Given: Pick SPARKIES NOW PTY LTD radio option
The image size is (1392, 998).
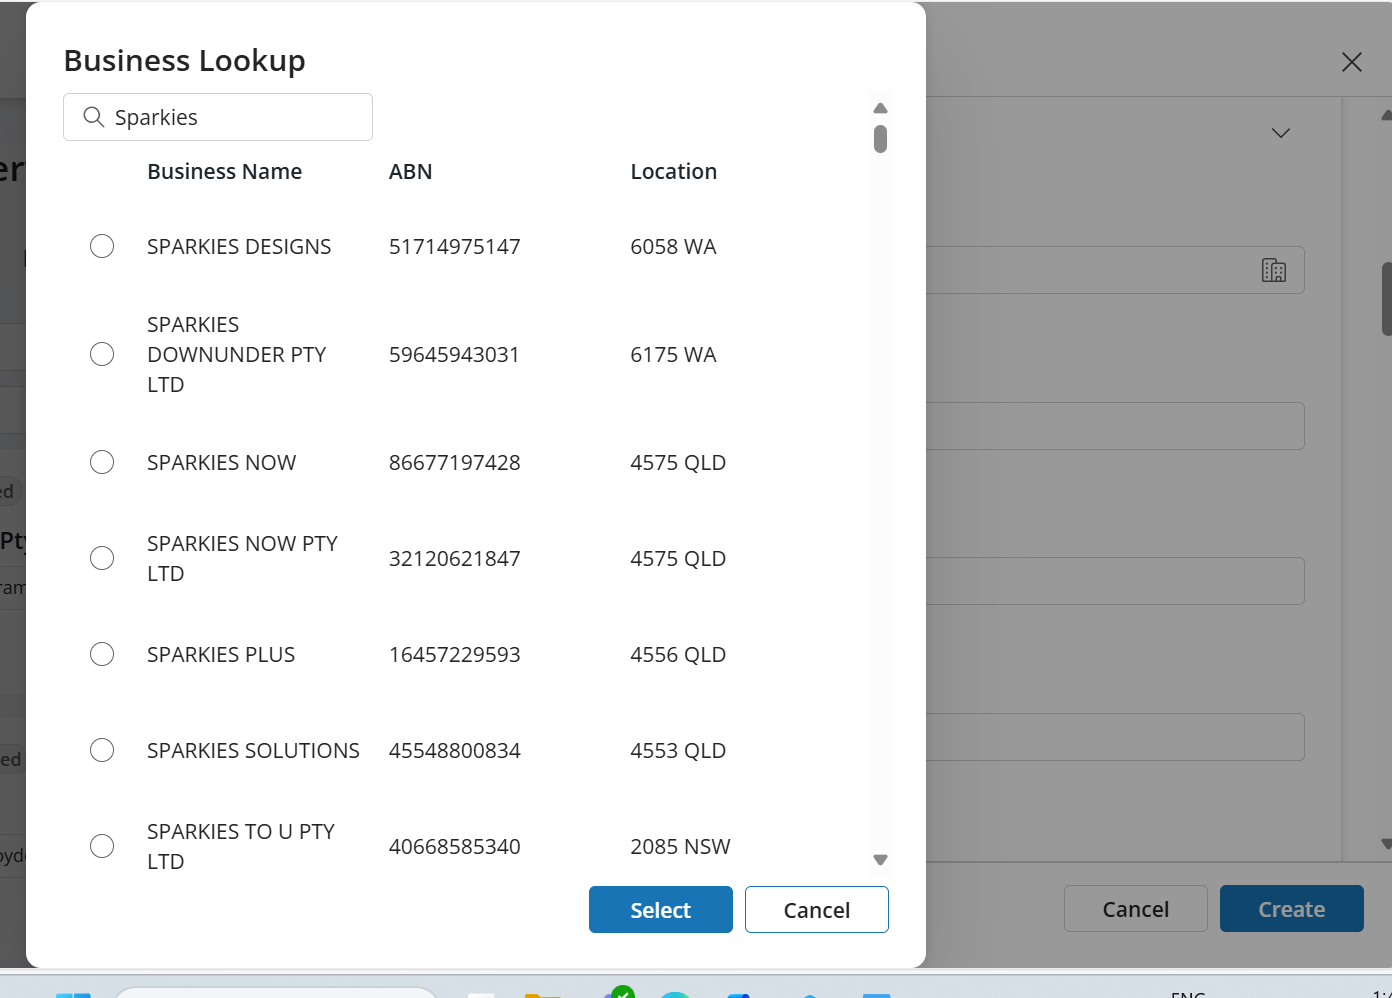Looking at the screenshot, I should pos(102,558).
